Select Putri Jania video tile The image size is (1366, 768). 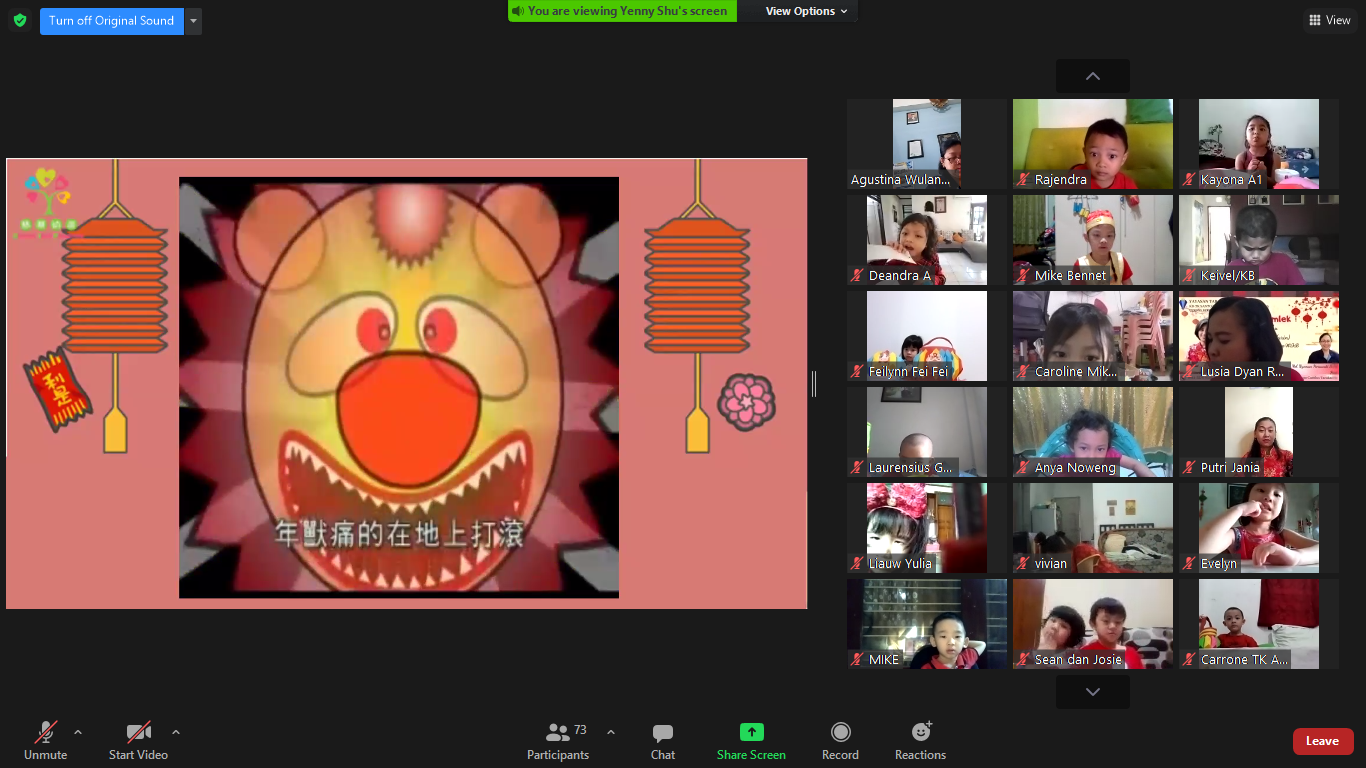coord(1259,432)
